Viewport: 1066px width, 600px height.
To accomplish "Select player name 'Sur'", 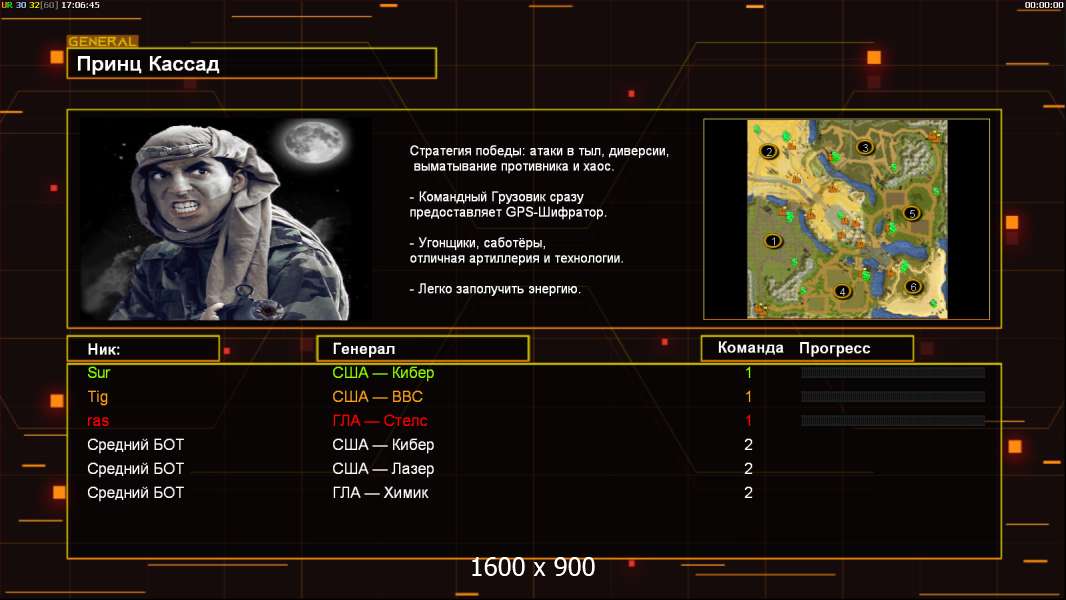I will 99,372.
